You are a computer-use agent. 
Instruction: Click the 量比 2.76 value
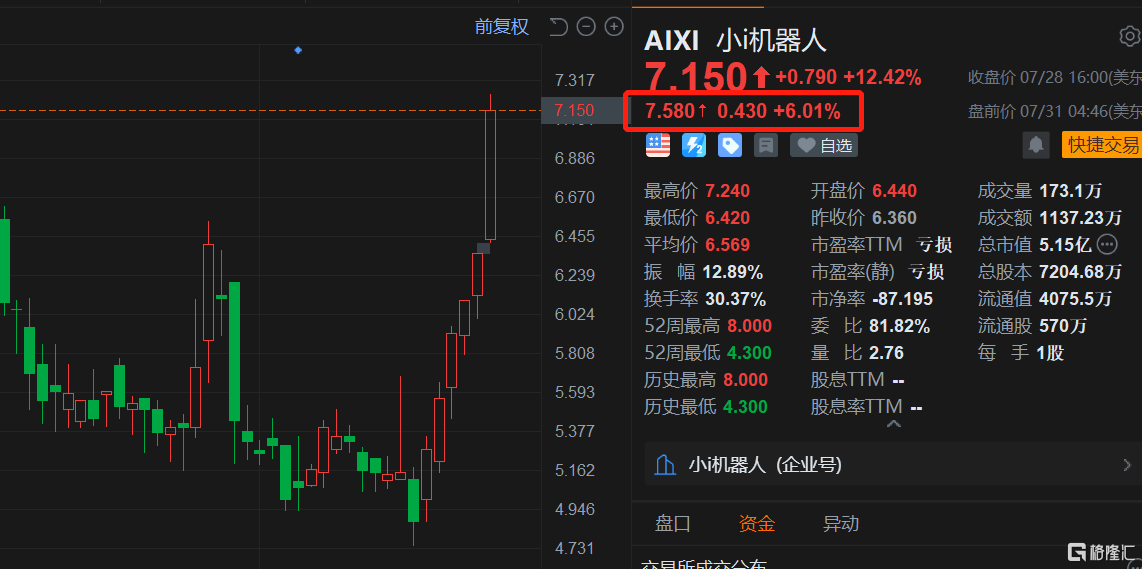point(886,353)
